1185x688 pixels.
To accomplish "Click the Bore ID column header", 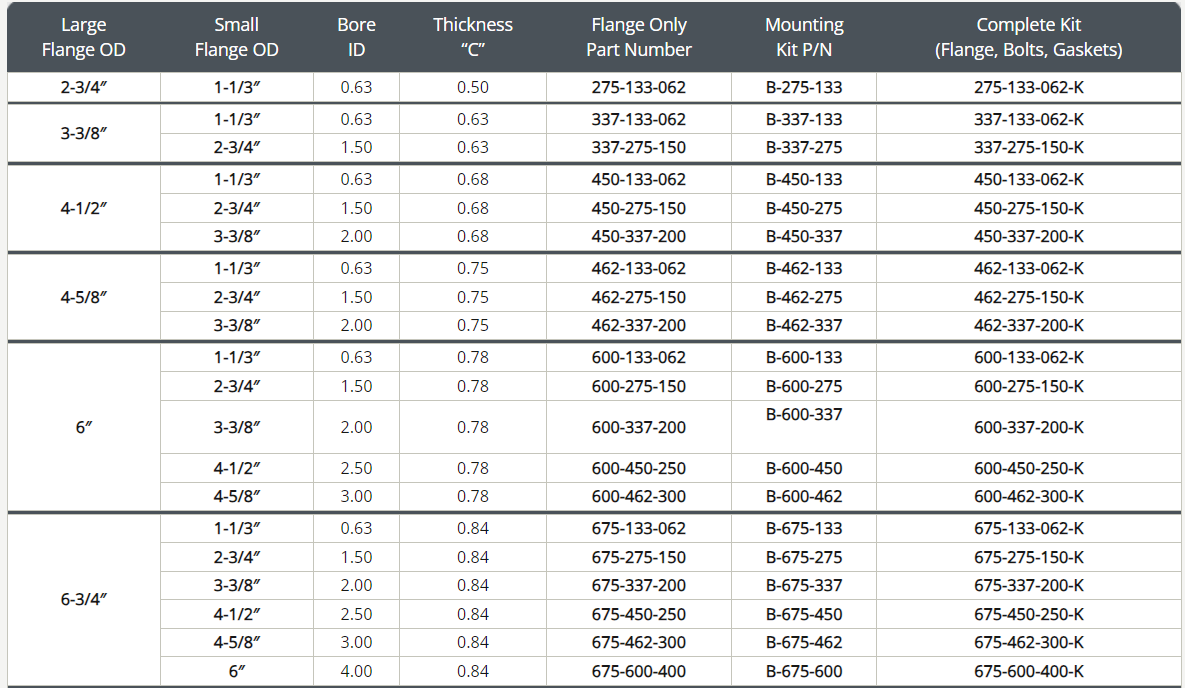I will 356,37.
